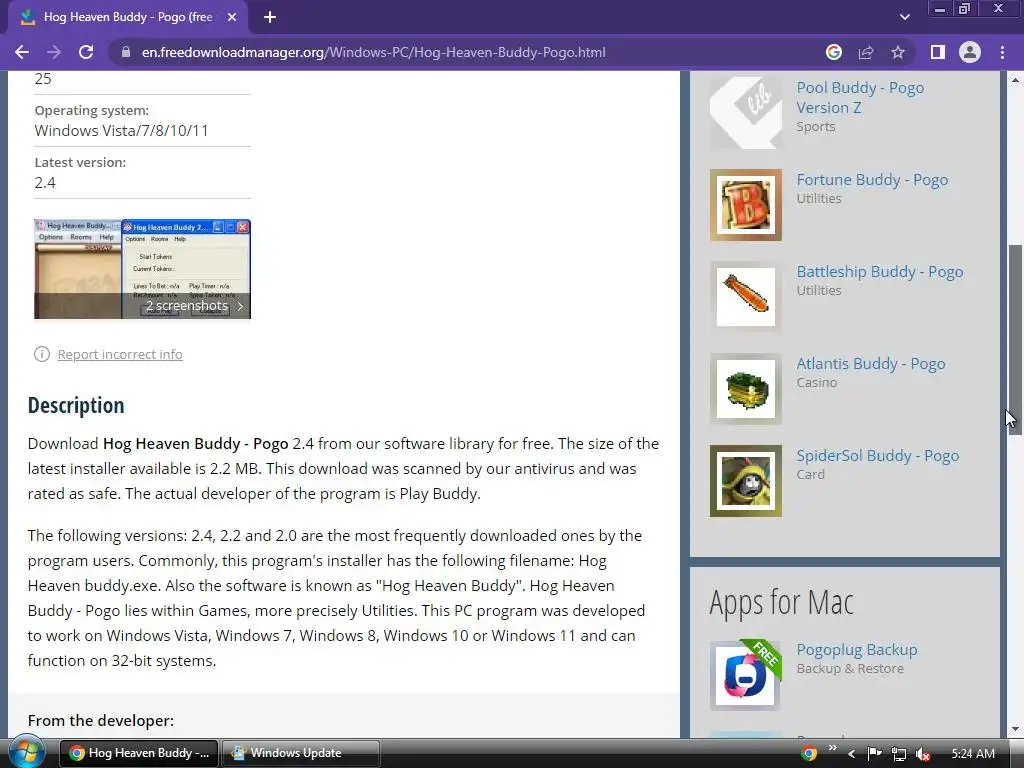Reload the current page

click(x=86, y=52)
